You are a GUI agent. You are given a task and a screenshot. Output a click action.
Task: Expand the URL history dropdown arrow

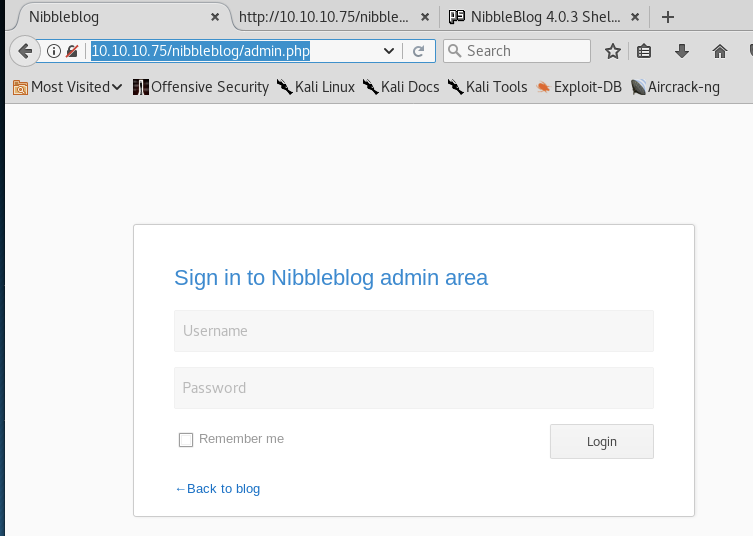(x=389, y=51)
